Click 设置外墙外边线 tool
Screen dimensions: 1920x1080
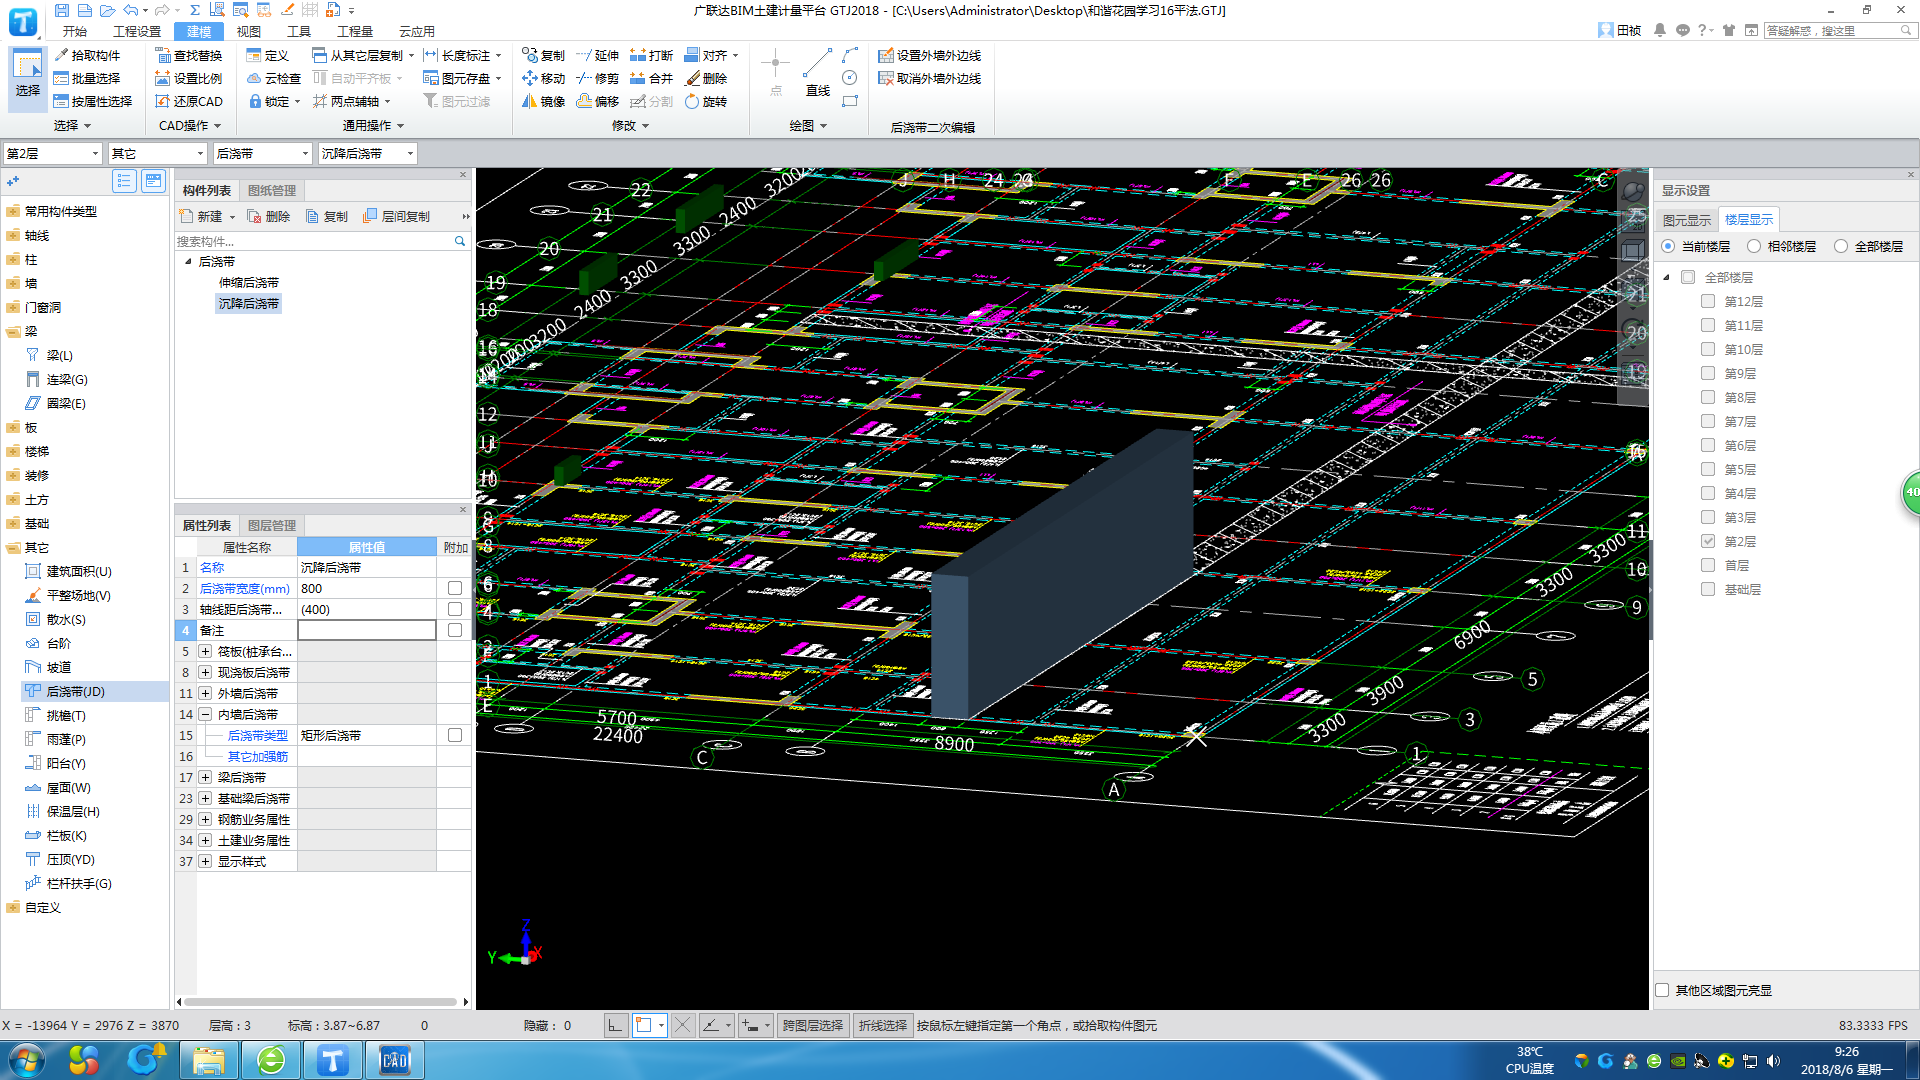click(x=930, y=55)
